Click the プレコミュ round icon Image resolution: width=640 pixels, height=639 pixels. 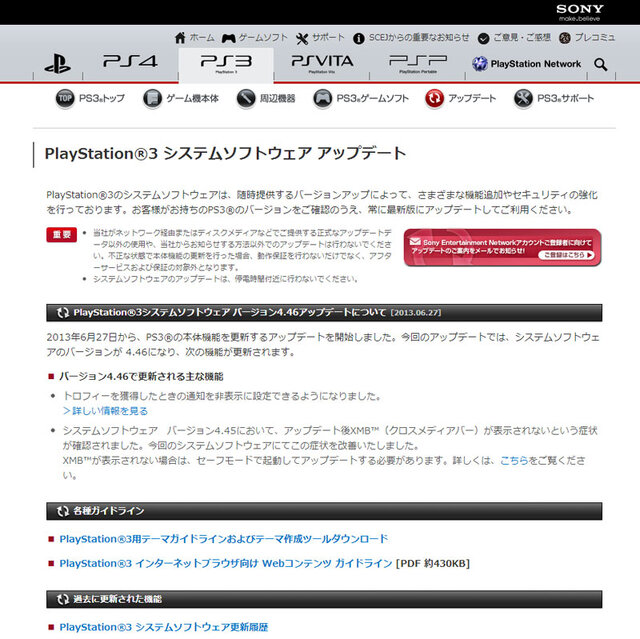(x=565, y=38)
